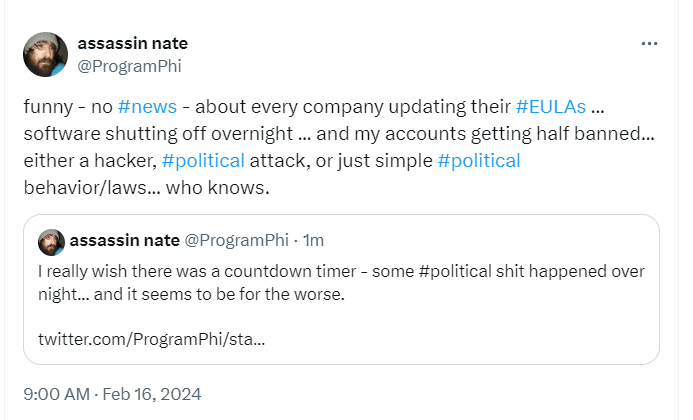Click #political hashtag after 'just simple'
Screen dimensions: 693x420
point(479,160)
